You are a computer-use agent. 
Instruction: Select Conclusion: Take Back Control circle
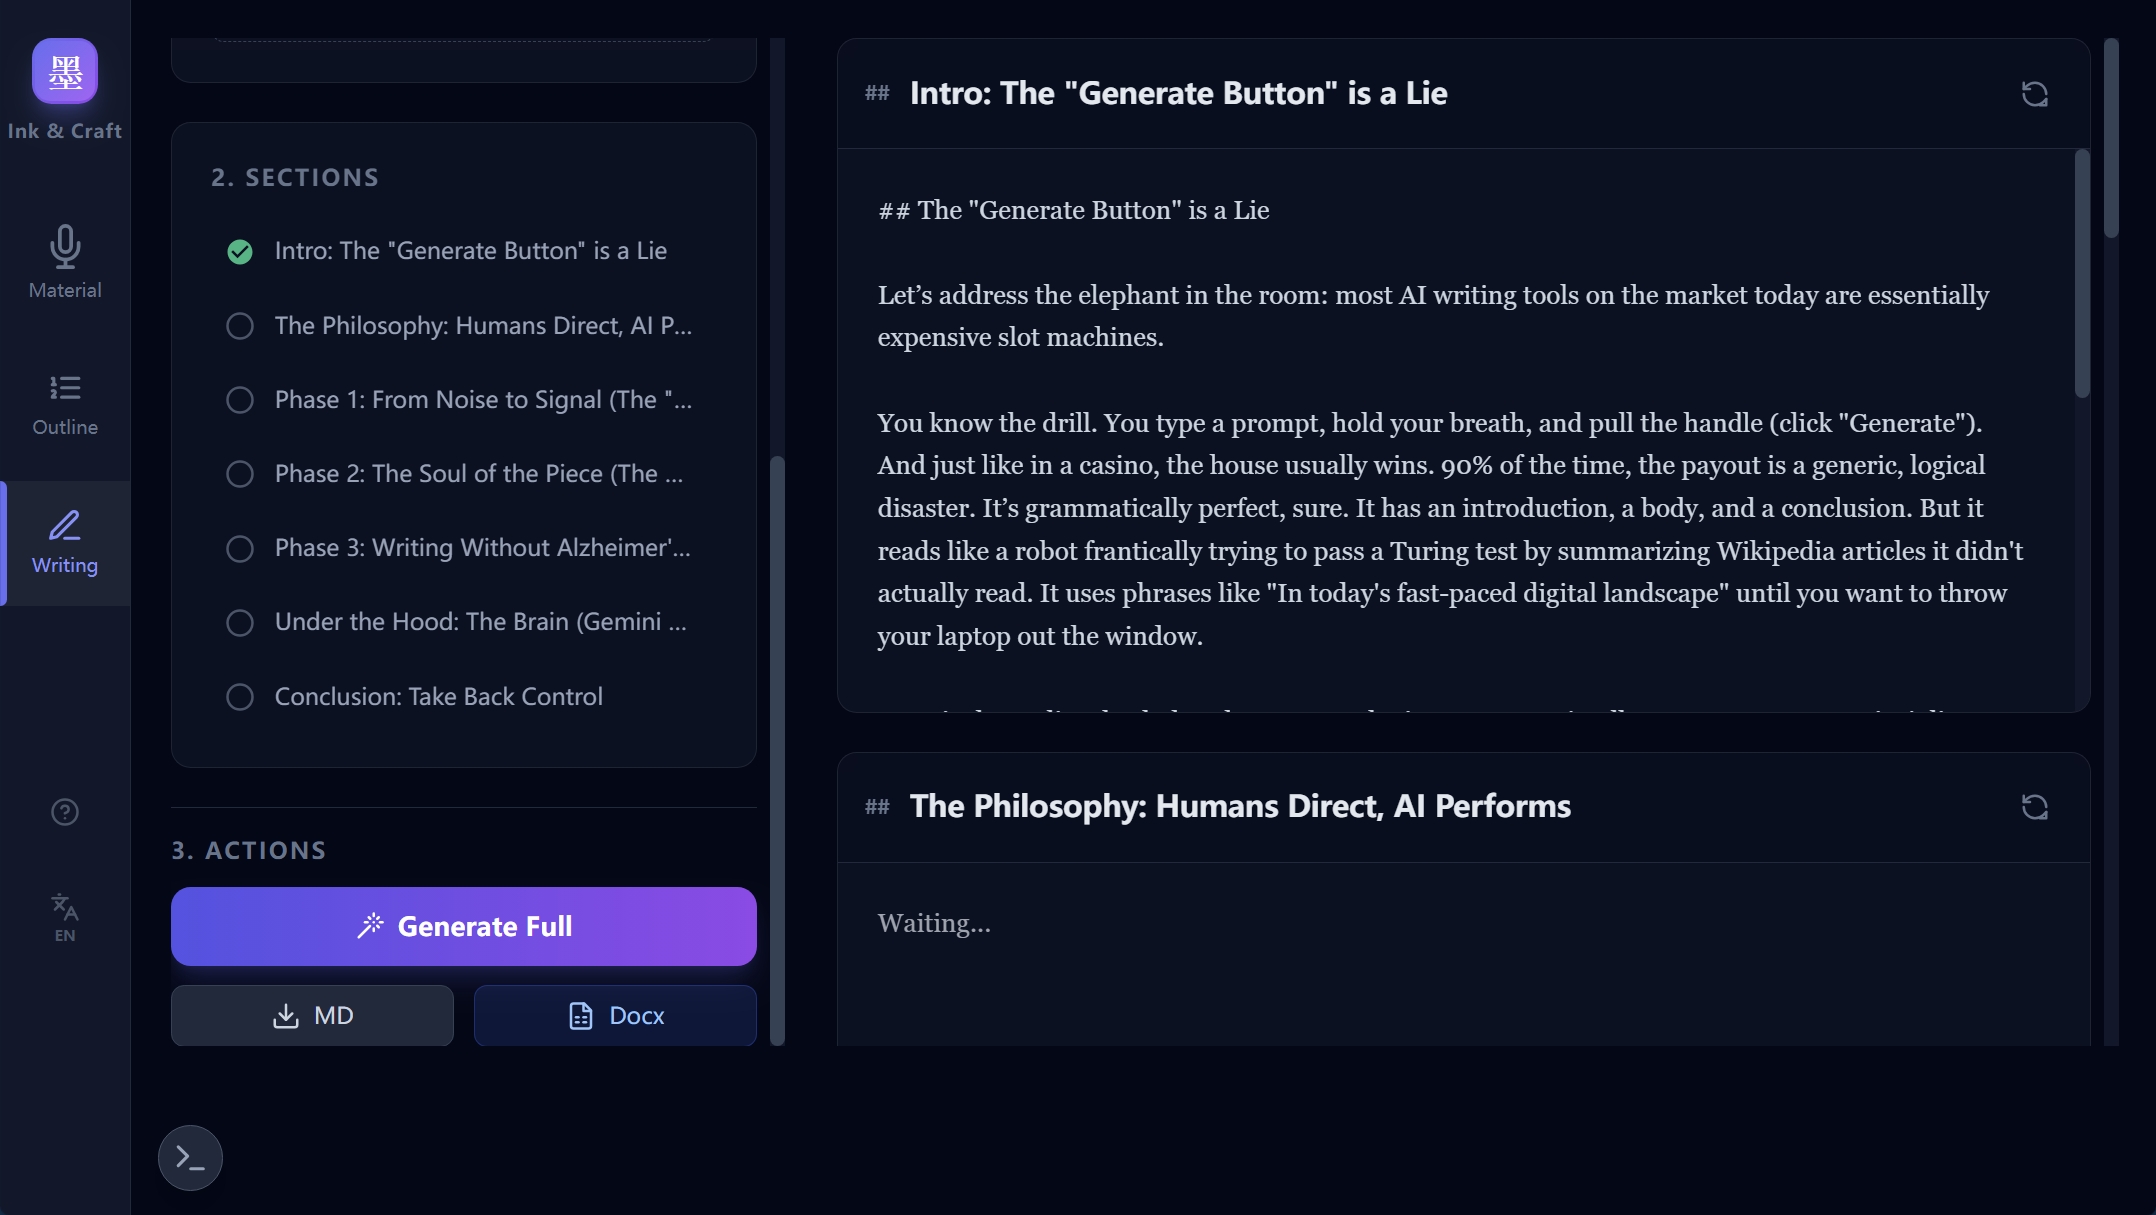tap(240, 697)
